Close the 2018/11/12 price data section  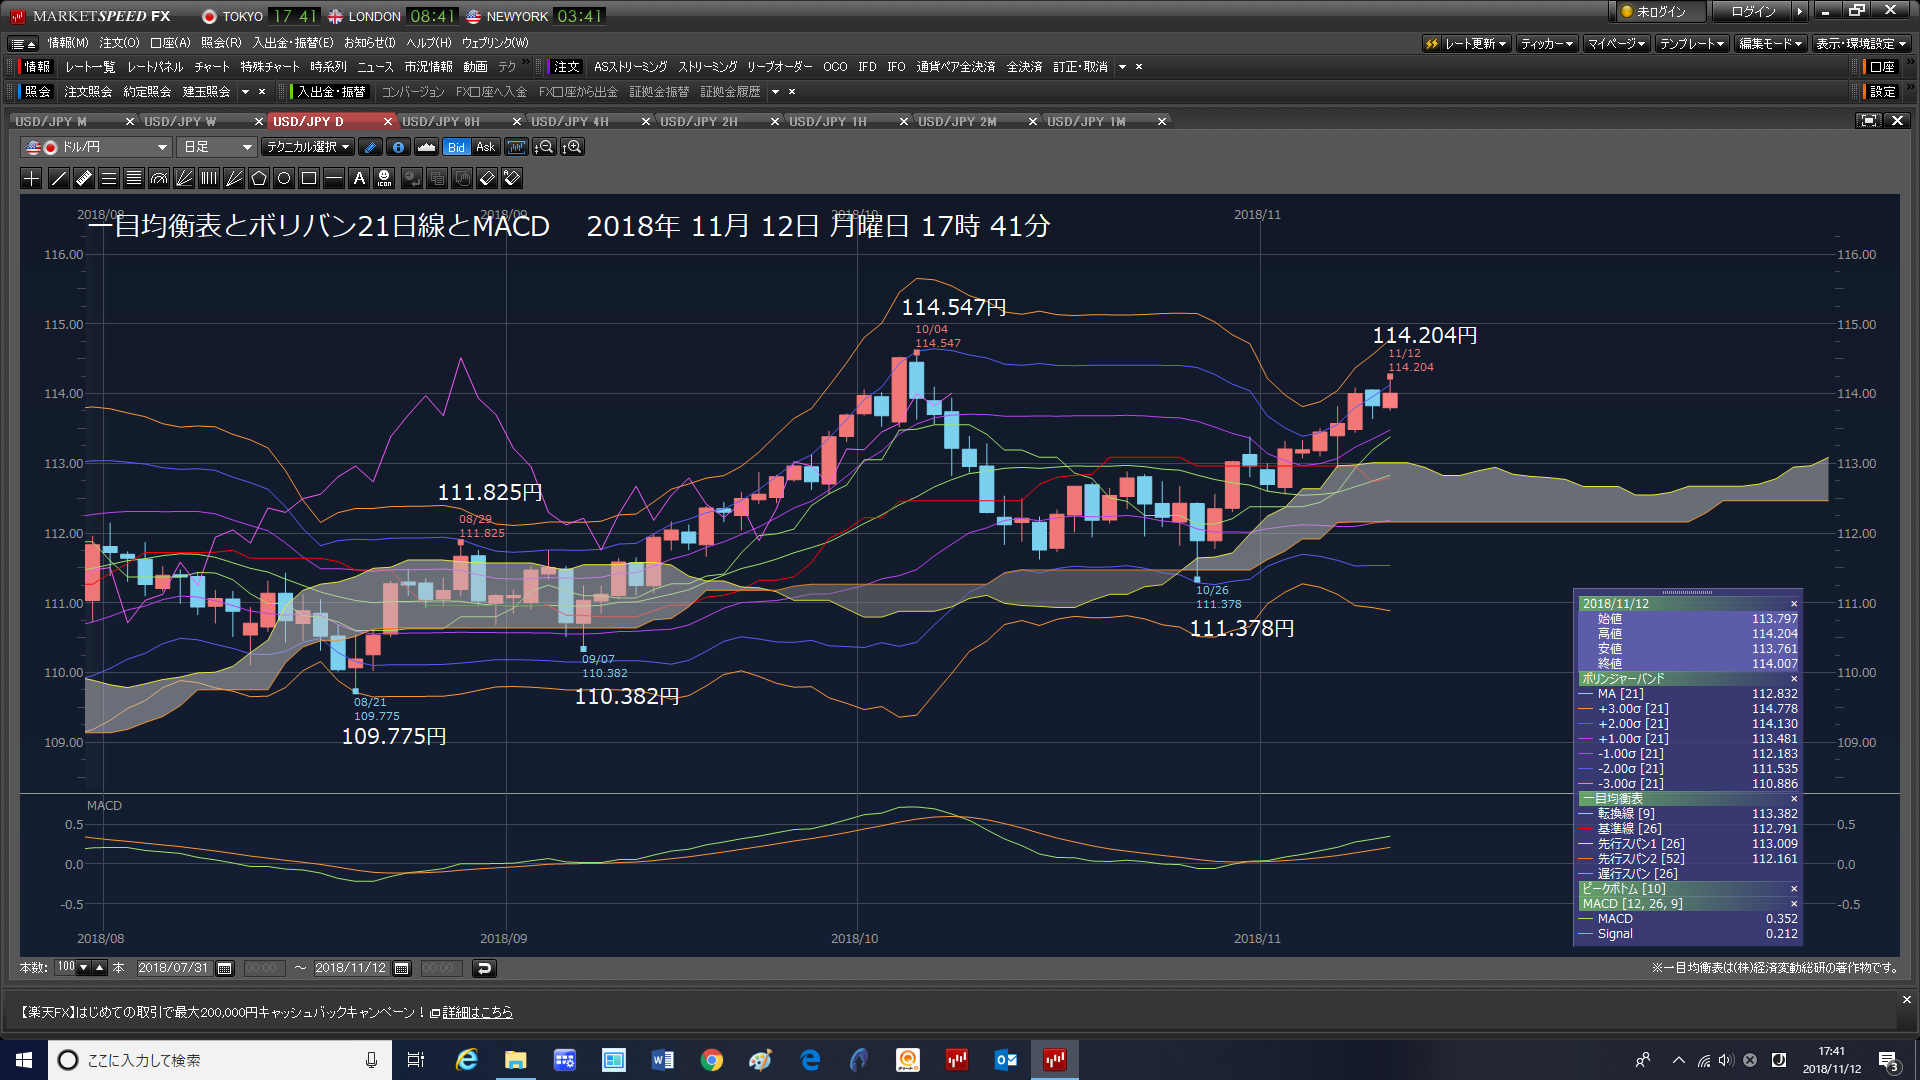point(1793,604)
